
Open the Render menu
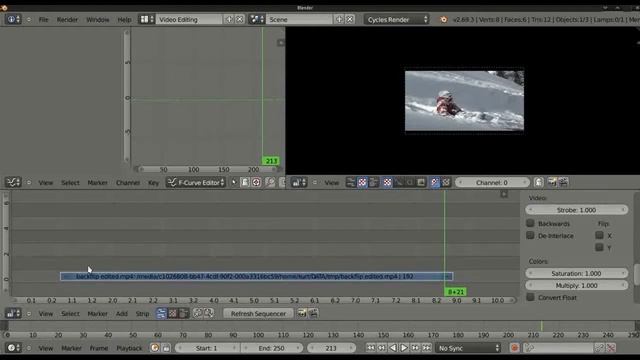(x=67, y=20)
